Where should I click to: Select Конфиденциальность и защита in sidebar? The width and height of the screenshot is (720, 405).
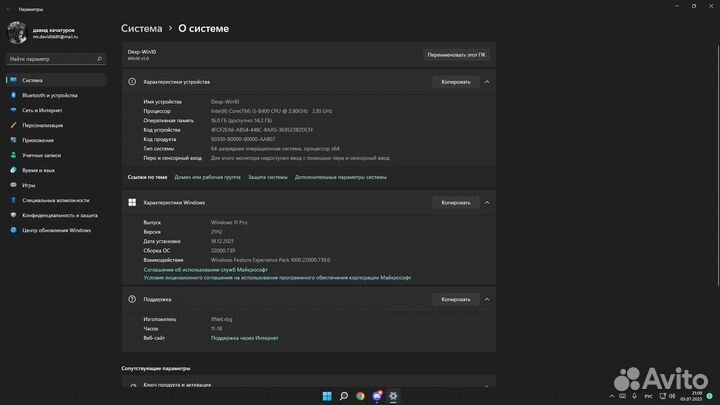[60, 215]
